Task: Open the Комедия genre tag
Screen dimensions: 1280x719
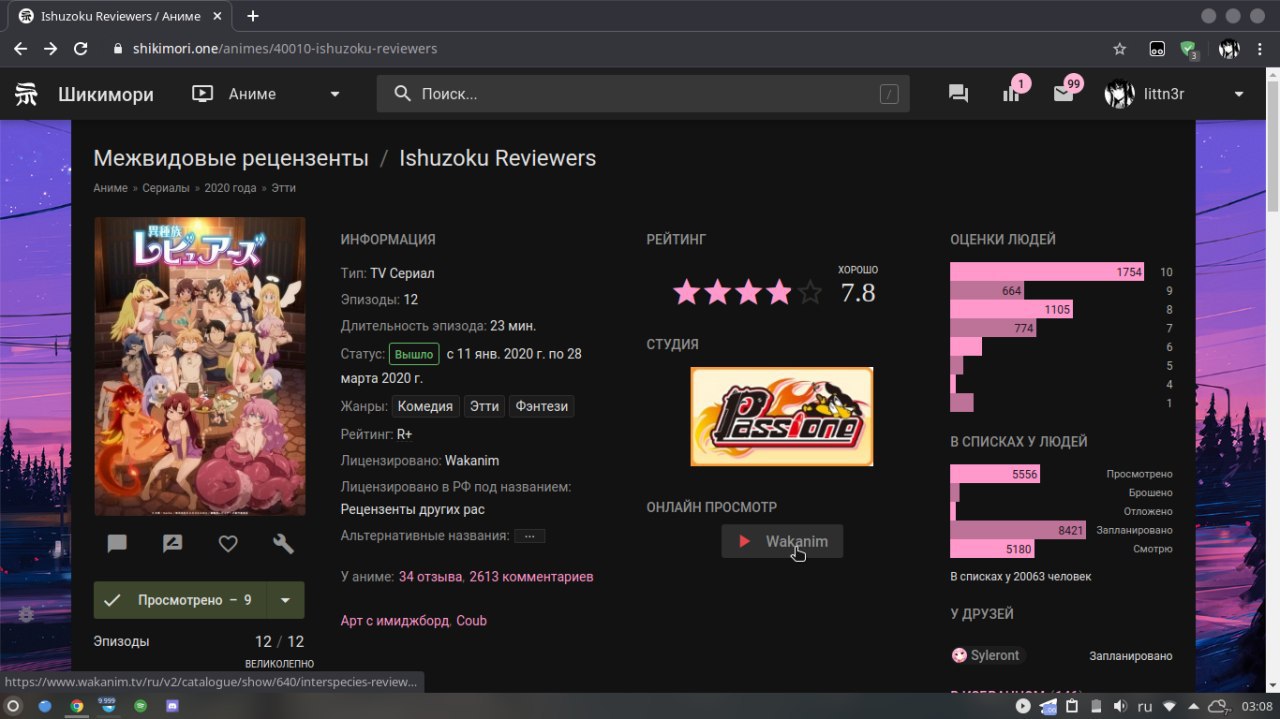Action: (x=426, y=407)
